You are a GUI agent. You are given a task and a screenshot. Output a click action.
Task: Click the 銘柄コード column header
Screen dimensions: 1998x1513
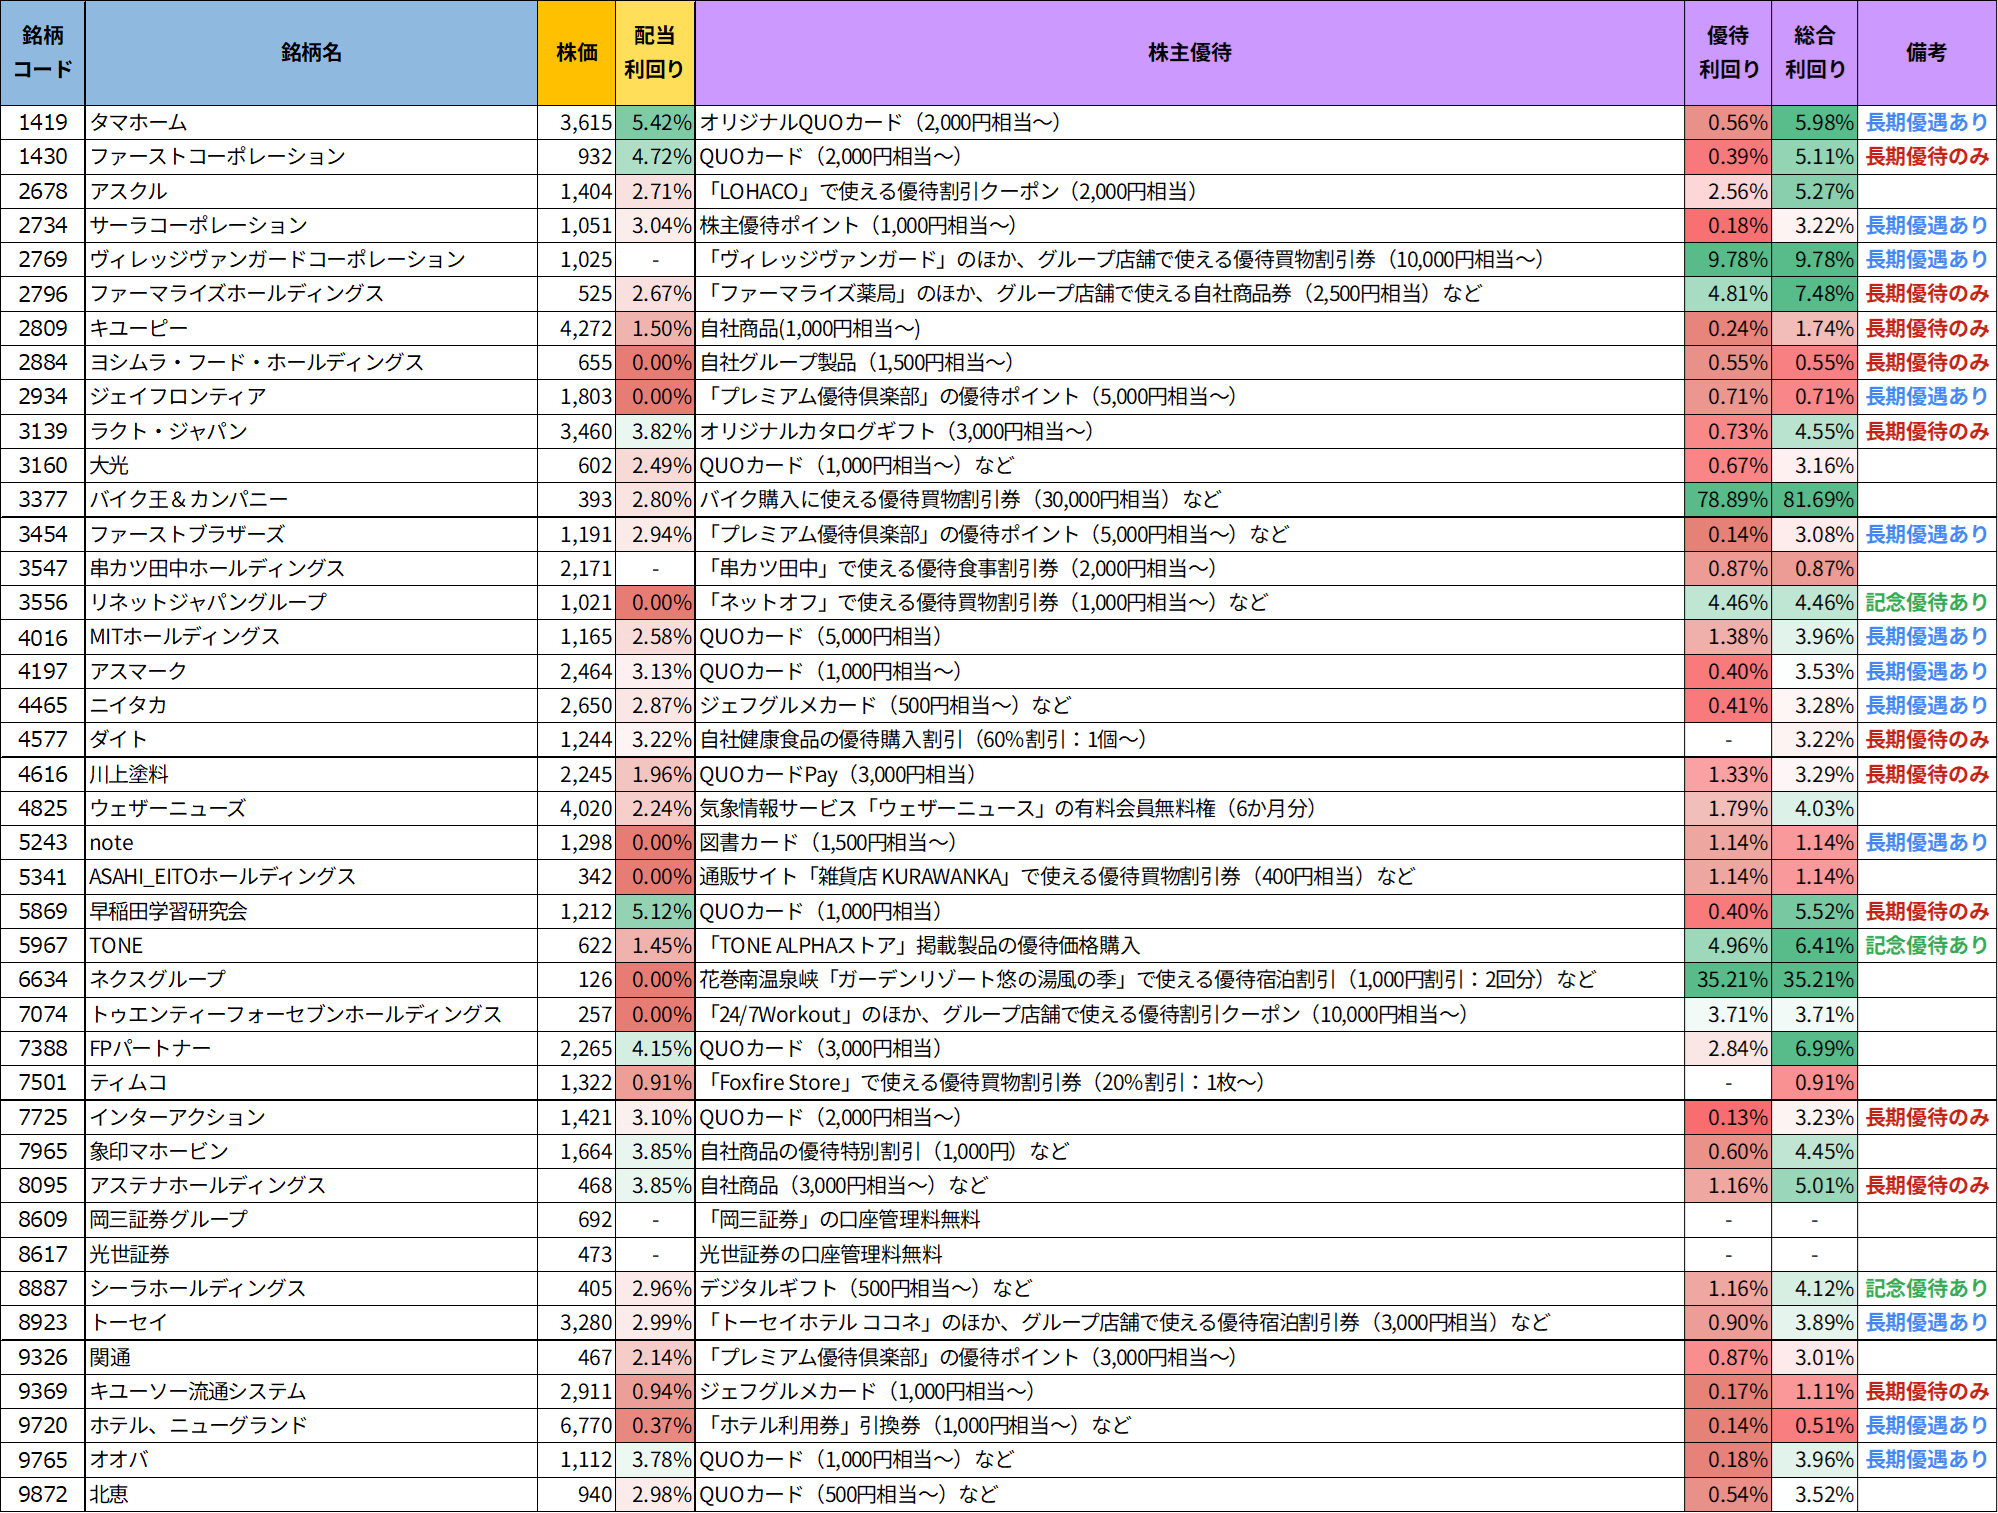tap(42, 52)
